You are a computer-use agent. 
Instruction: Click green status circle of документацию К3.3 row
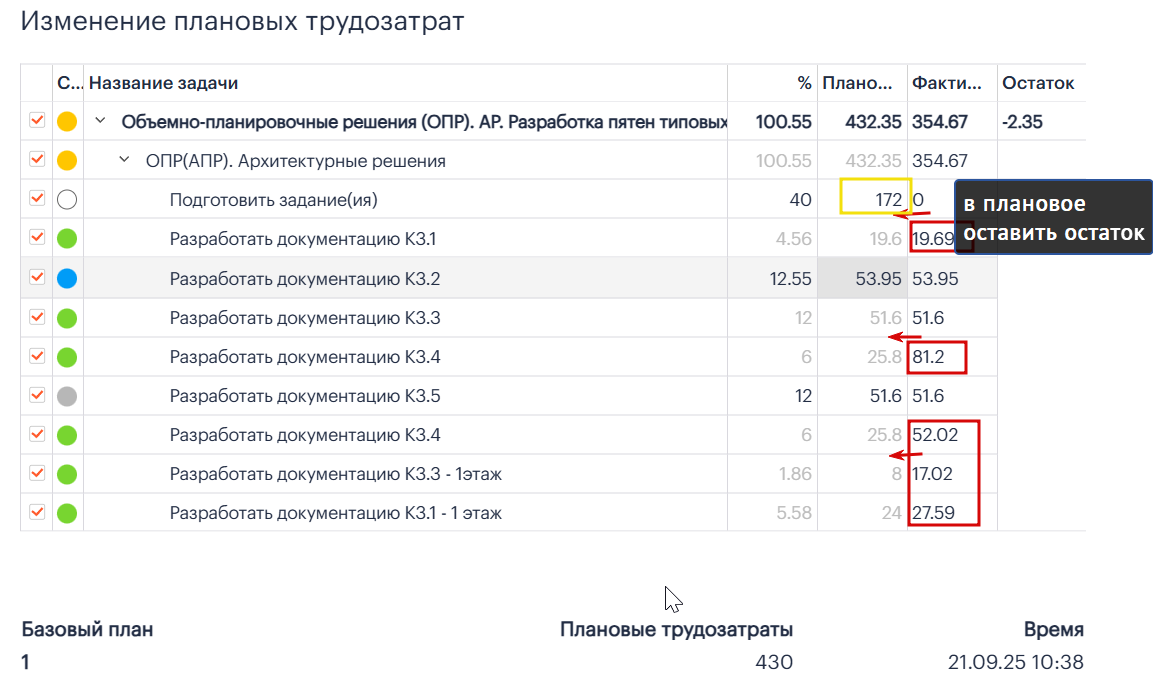click(x=67, y=318)
